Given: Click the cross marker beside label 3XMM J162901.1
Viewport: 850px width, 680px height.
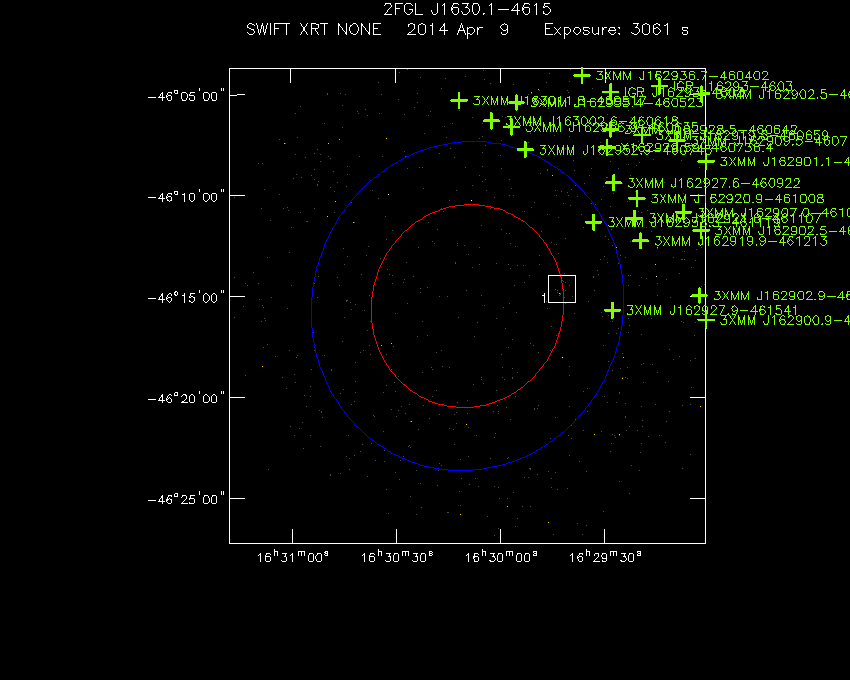Looking at the screenshot, I should (x=706, y=162).
